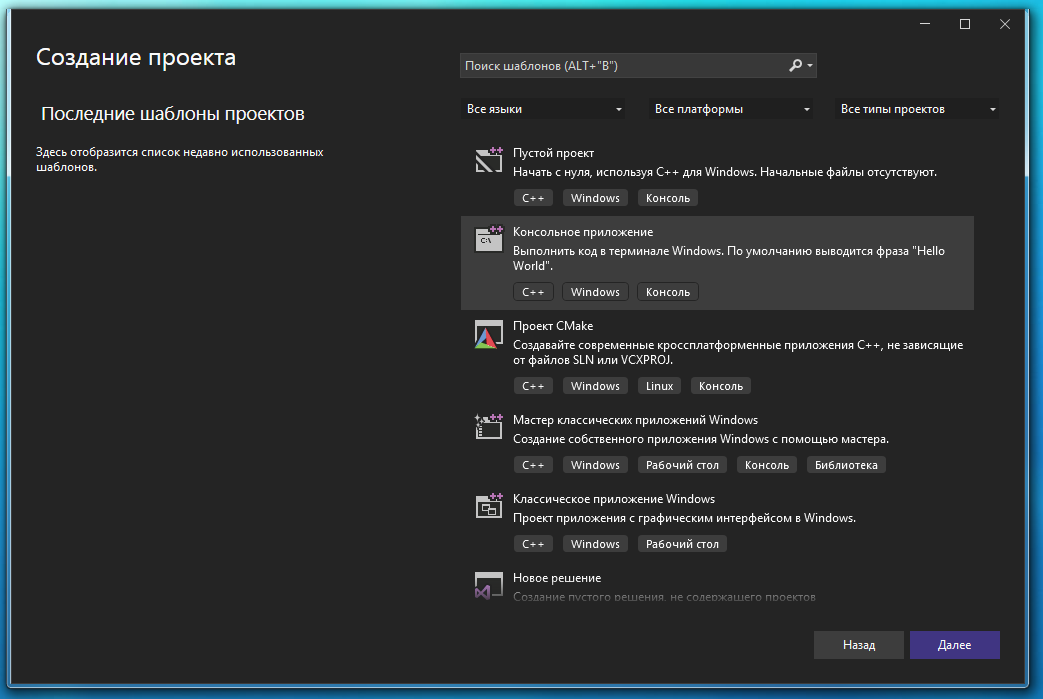Close the Создание проекта dialog
This screenshot has height=699, width=1043.
coord(1005,25)
